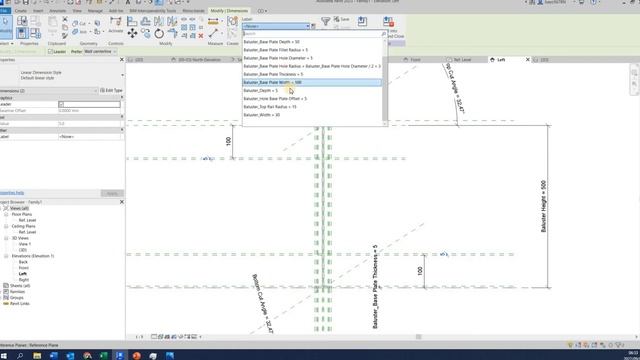The width and height of the screenshot is (640, 360).
Task: Open the Create ribbon tab
Action: (20, 11)
